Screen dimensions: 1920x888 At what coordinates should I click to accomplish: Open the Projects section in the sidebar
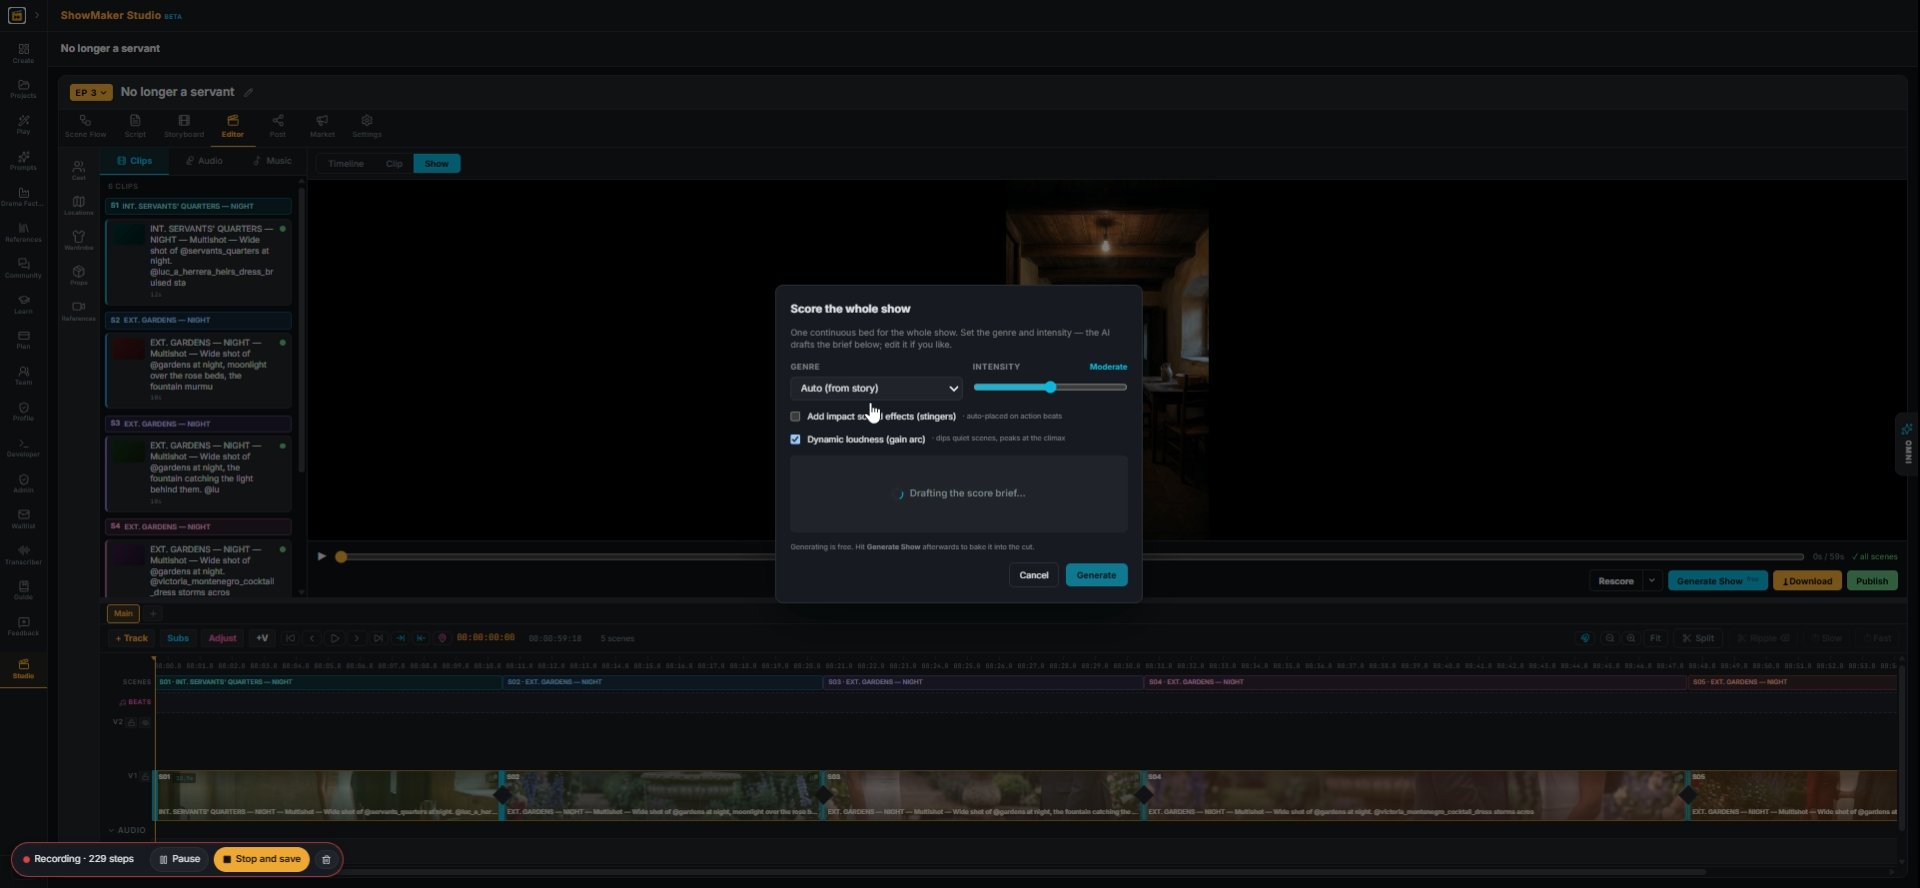[x=23, y=89]
